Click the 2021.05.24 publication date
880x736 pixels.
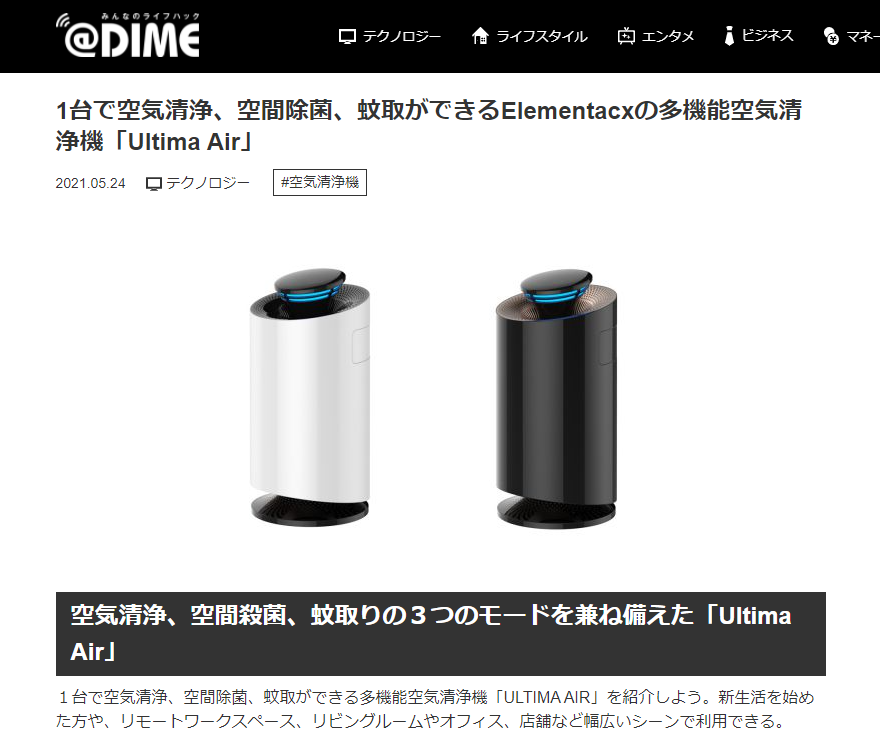[90, 184]
